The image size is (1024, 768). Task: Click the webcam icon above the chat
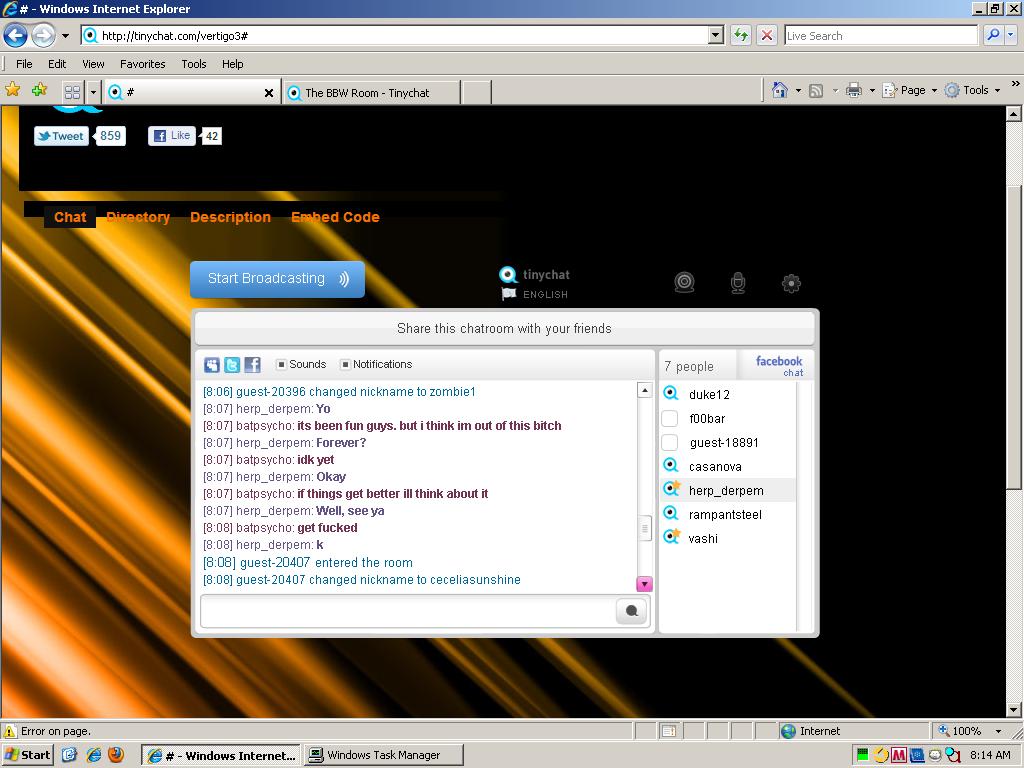coord(684,283)
